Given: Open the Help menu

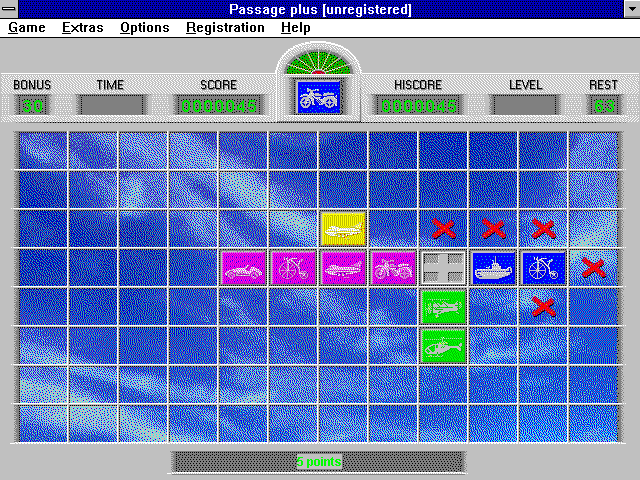Looking at the screenshot, I should click(x=296, y=27).
